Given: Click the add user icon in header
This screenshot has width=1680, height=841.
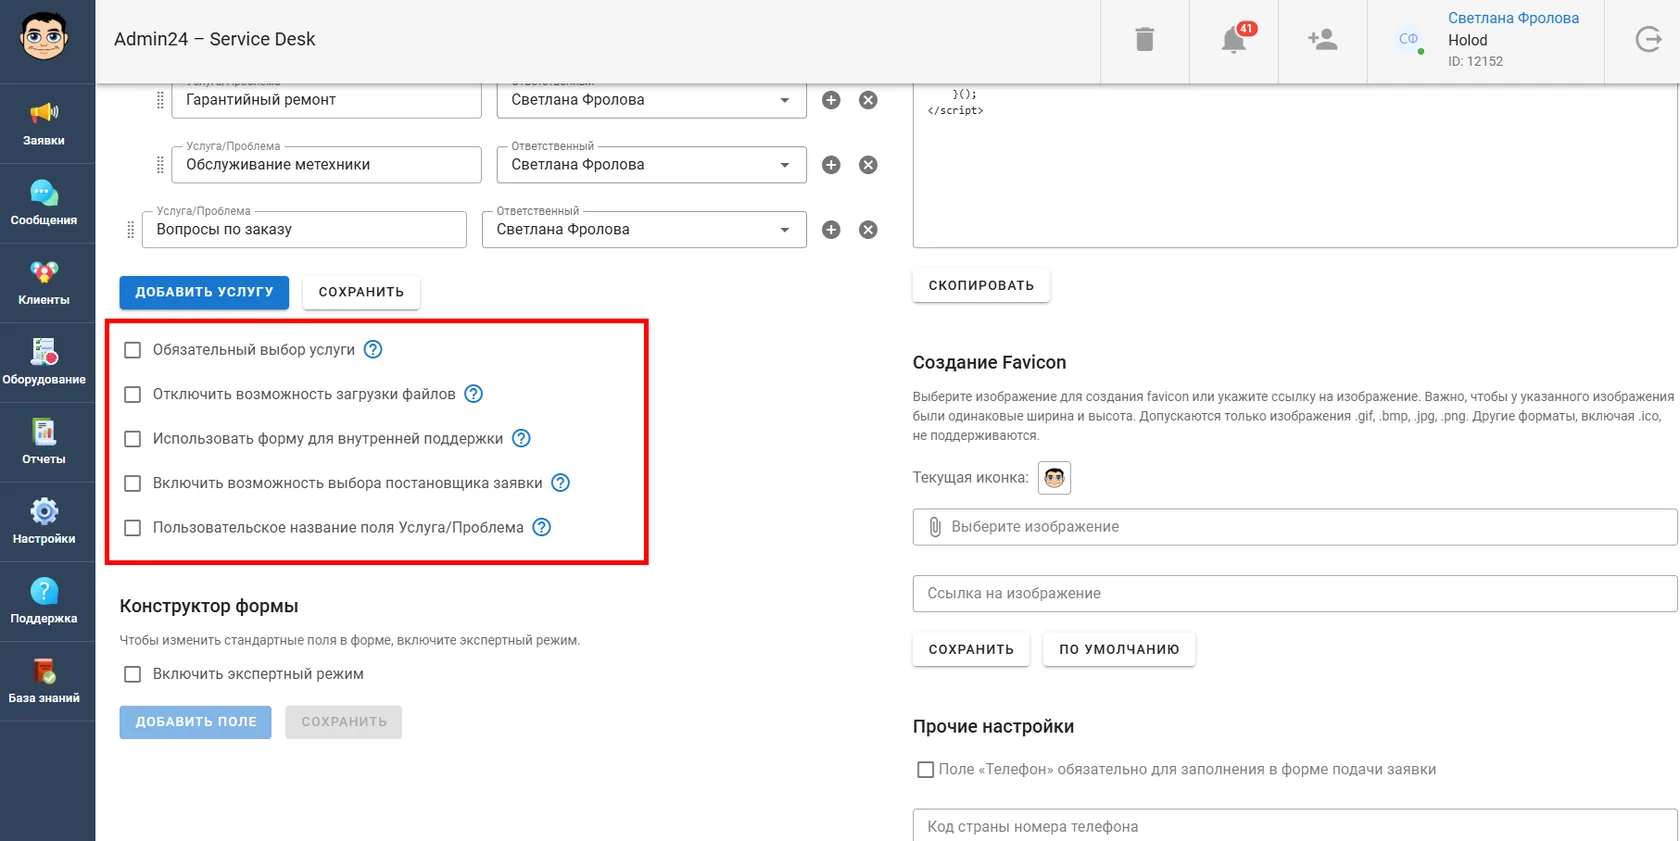Looking at the screenshot, I should pyautogui.click(x=1322, y=40).
